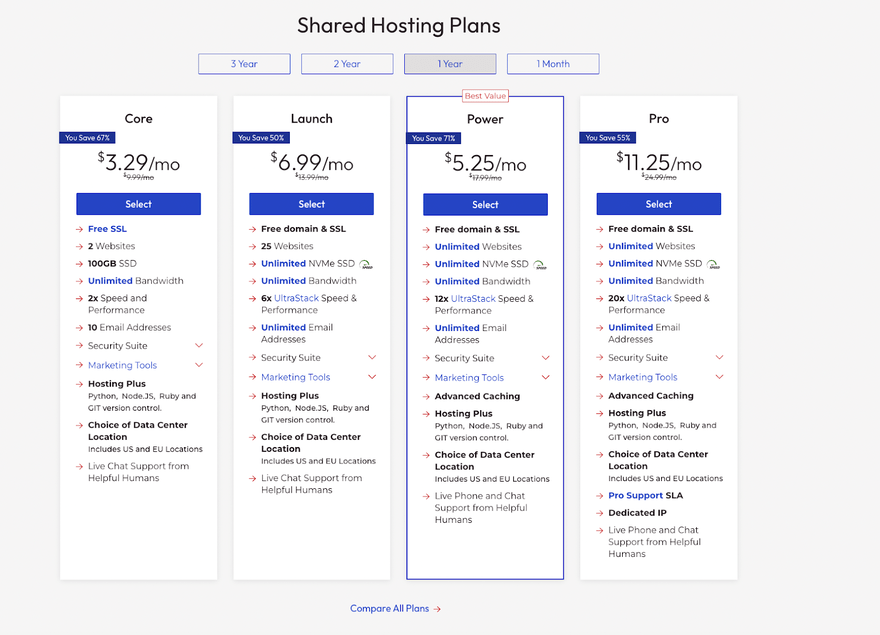
Task: Choose the 1 Month billing tab
Action: coord(553,64)
